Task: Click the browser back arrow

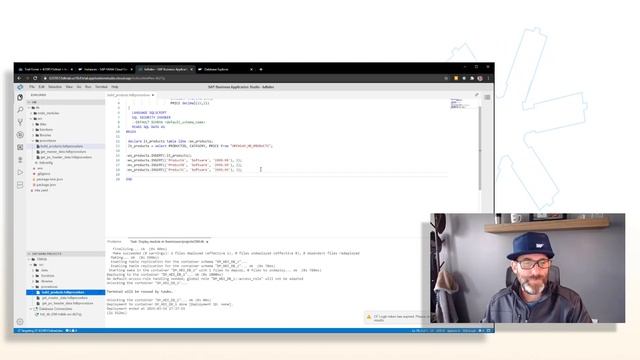Action: [x=19, y=78]
